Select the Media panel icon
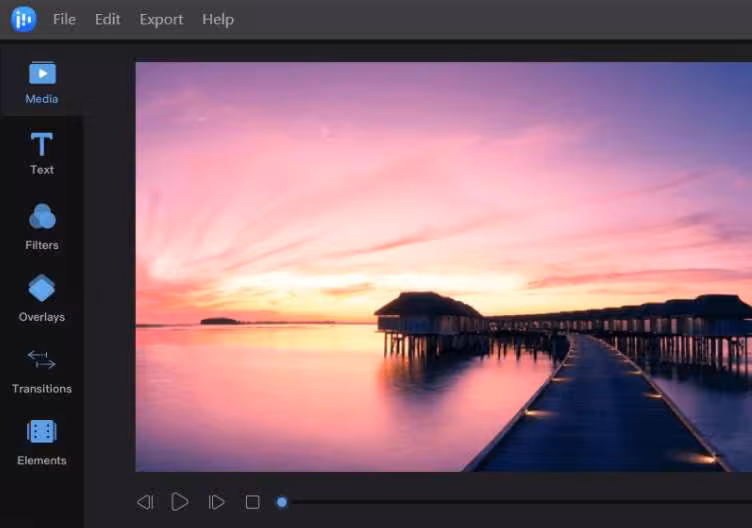This screenshot has height=528, width=752. click(42, 82)
